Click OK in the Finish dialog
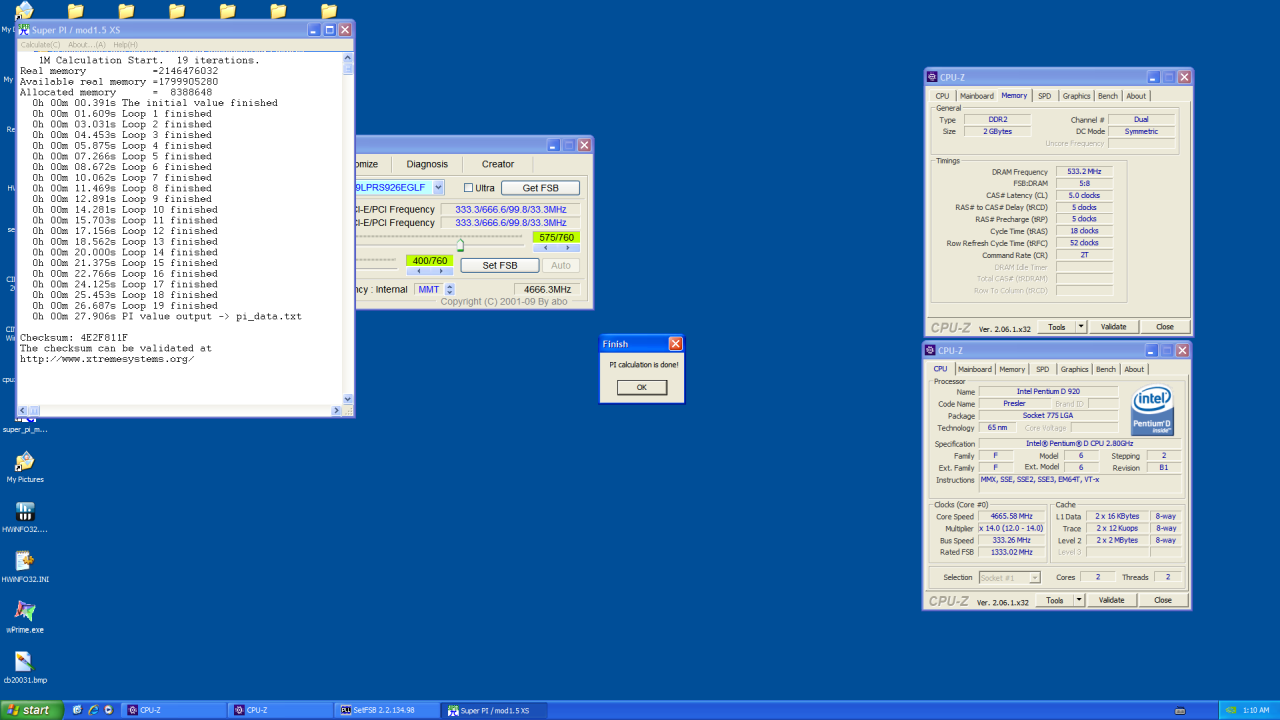 tap(641, 387)
